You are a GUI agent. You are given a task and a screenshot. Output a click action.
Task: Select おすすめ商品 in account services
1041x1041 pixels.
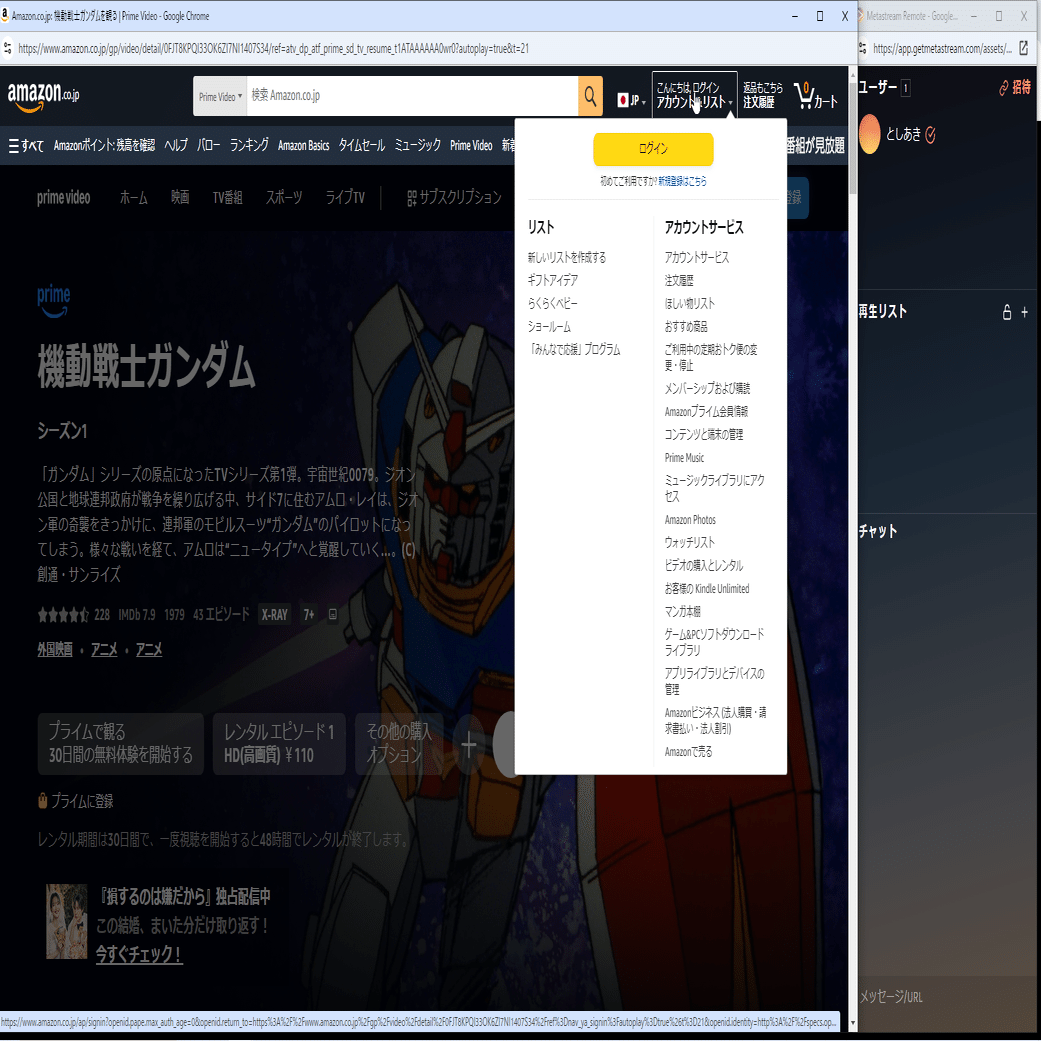pyautogui.click(x=686, y=327)
